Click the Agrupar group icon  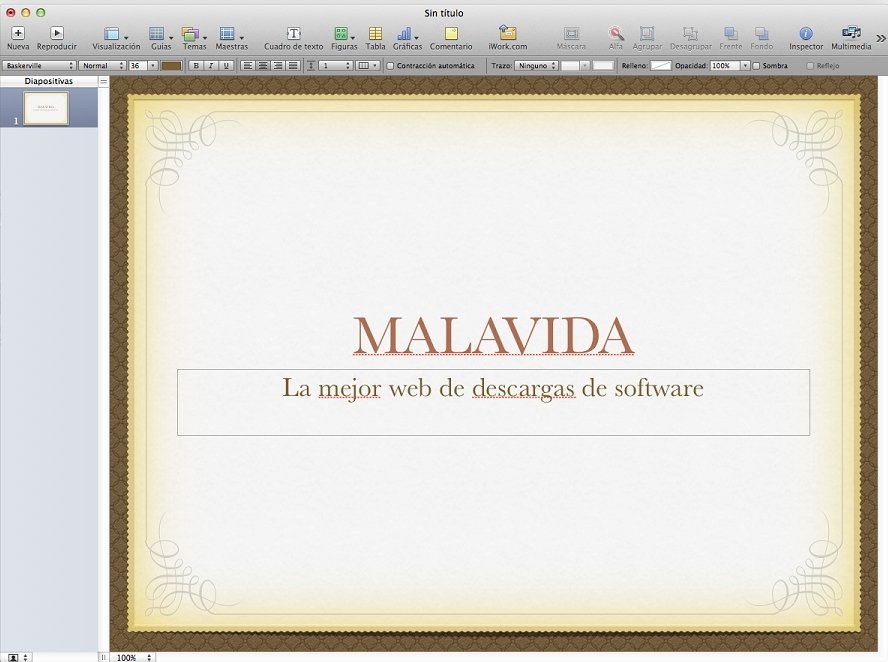click(x=647, y=38)
